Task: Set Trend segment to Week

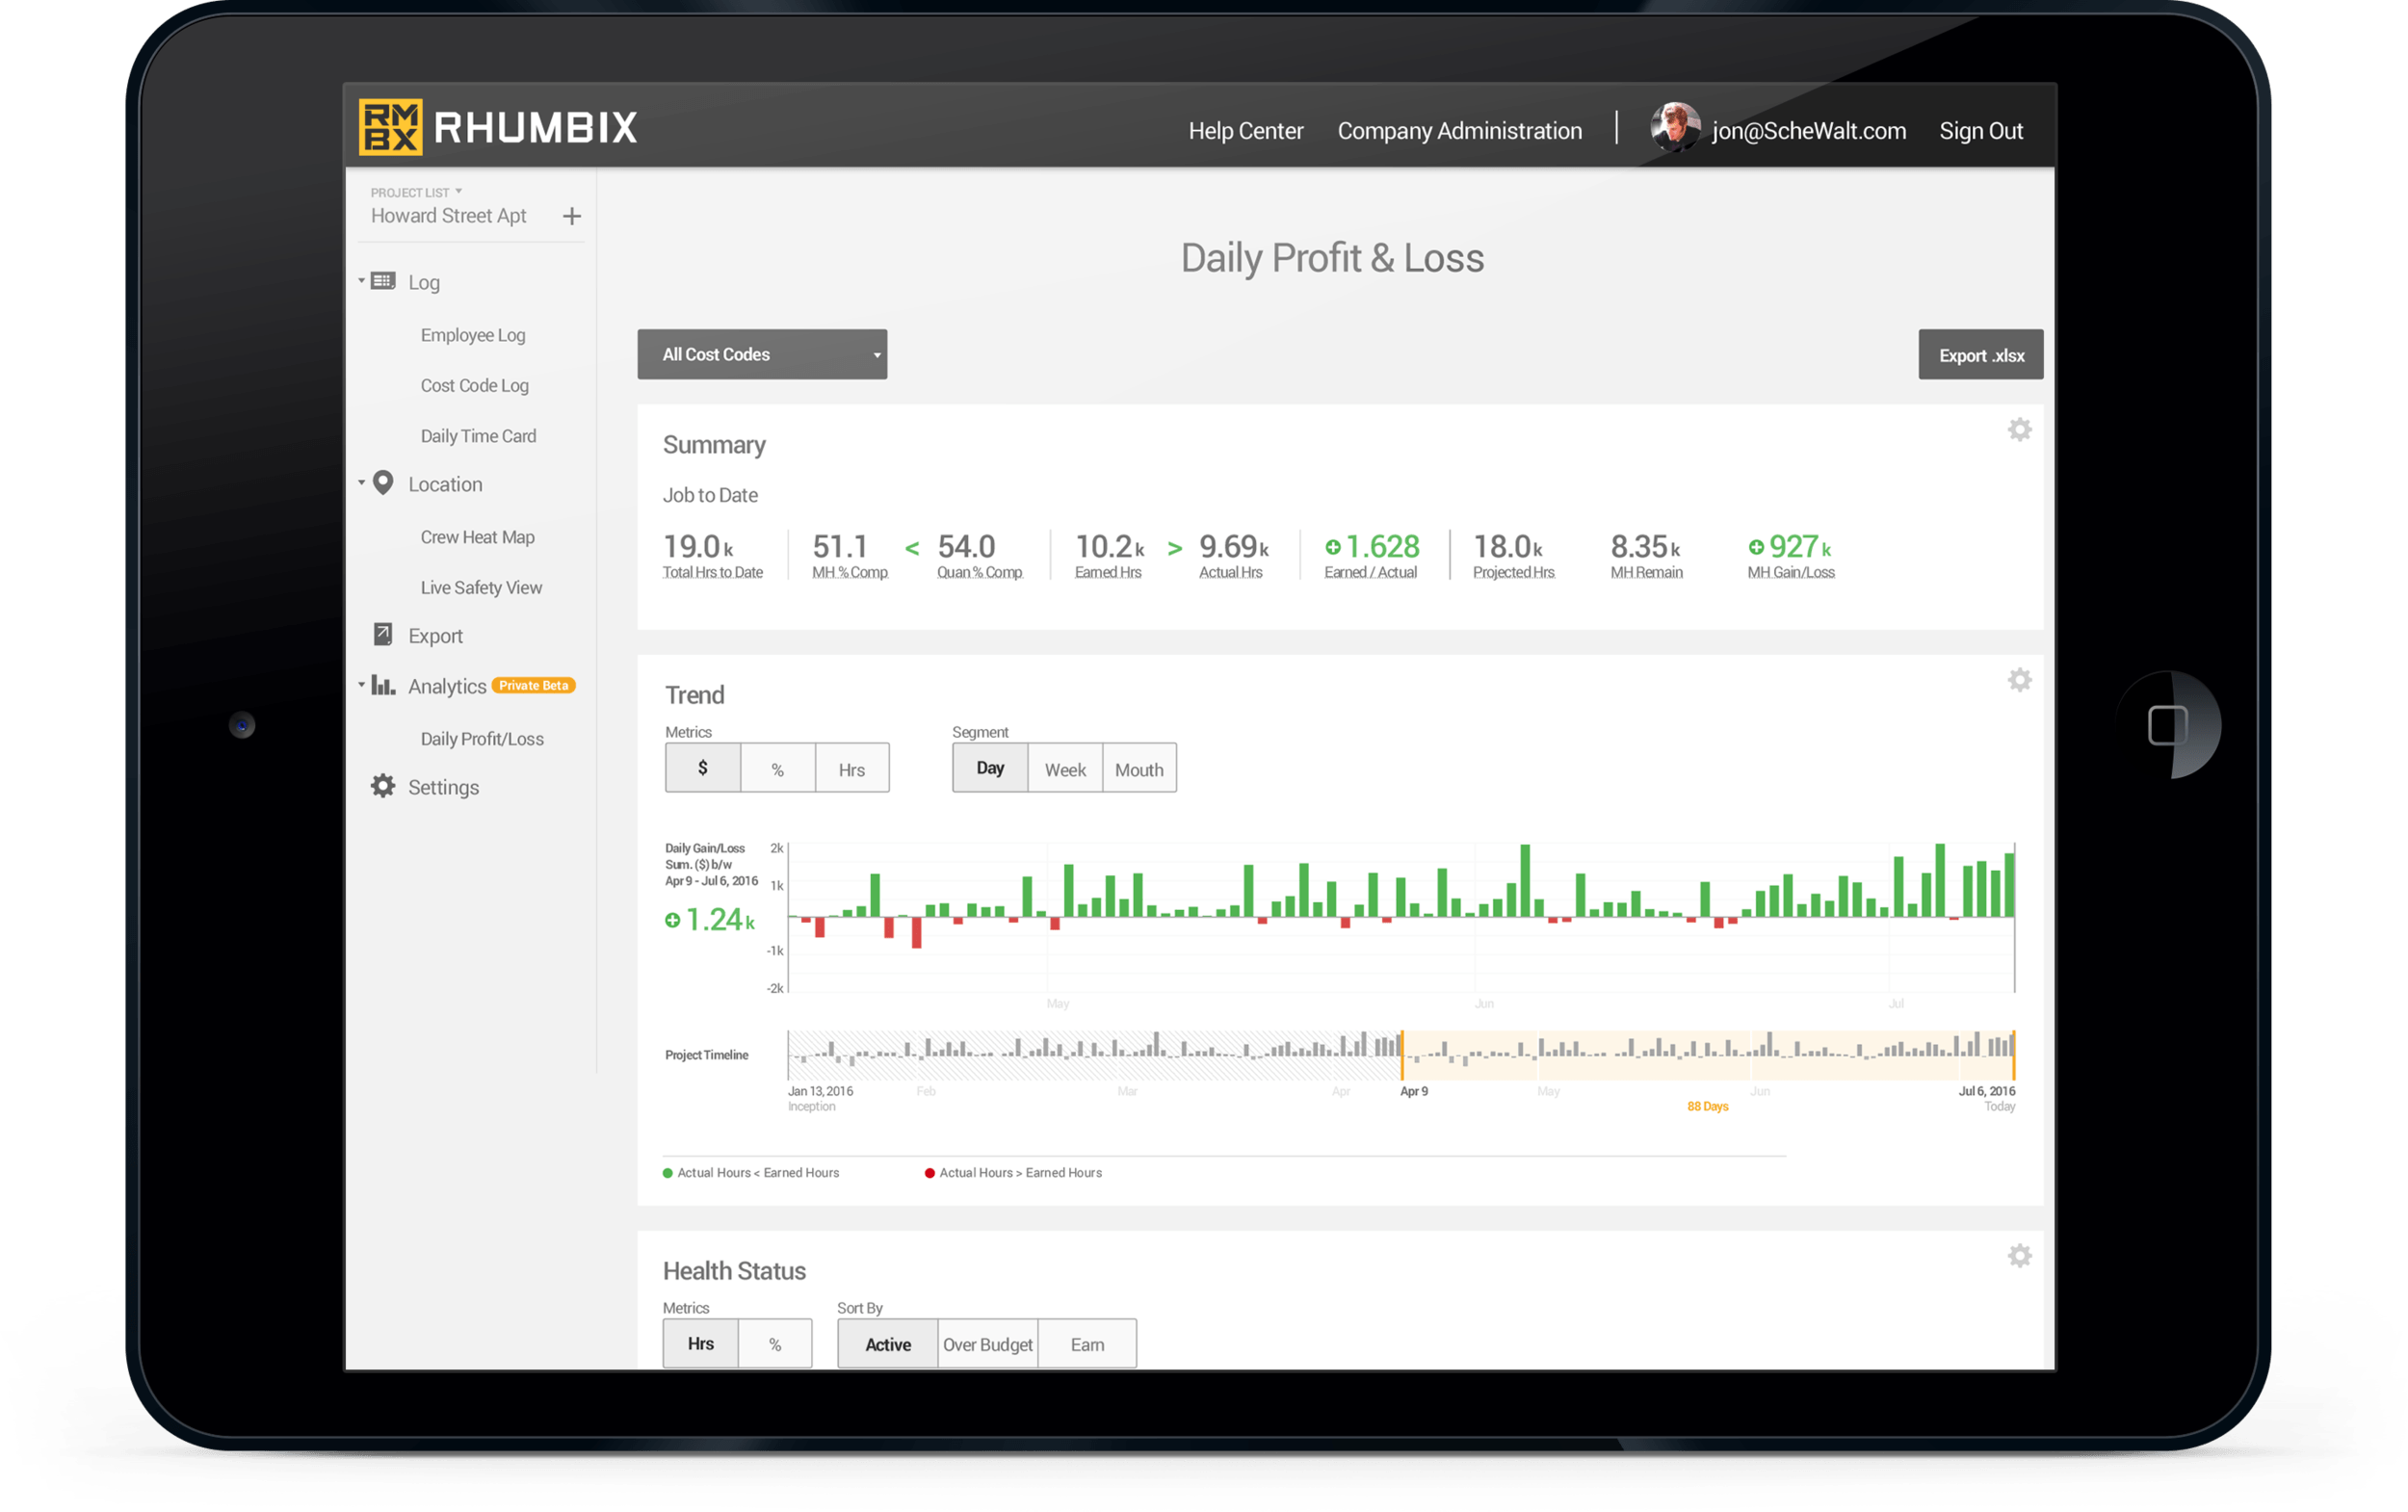Action: [x=1064, y=769]
